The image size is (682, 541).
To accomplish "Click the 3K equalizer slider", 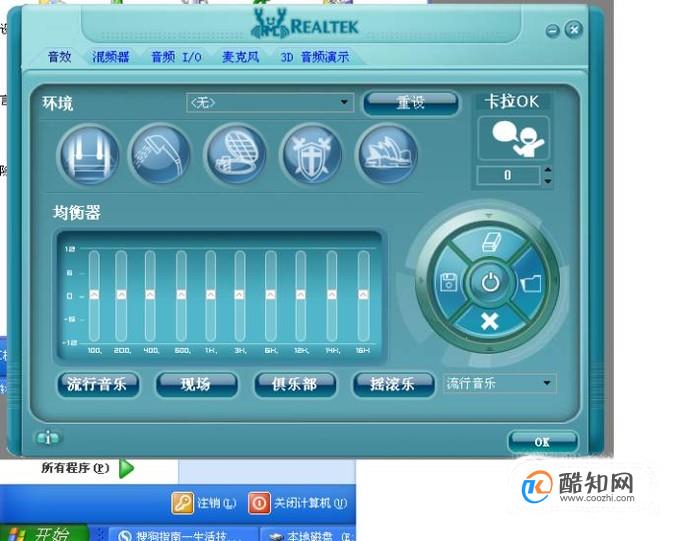I will (x=239, y=296).
